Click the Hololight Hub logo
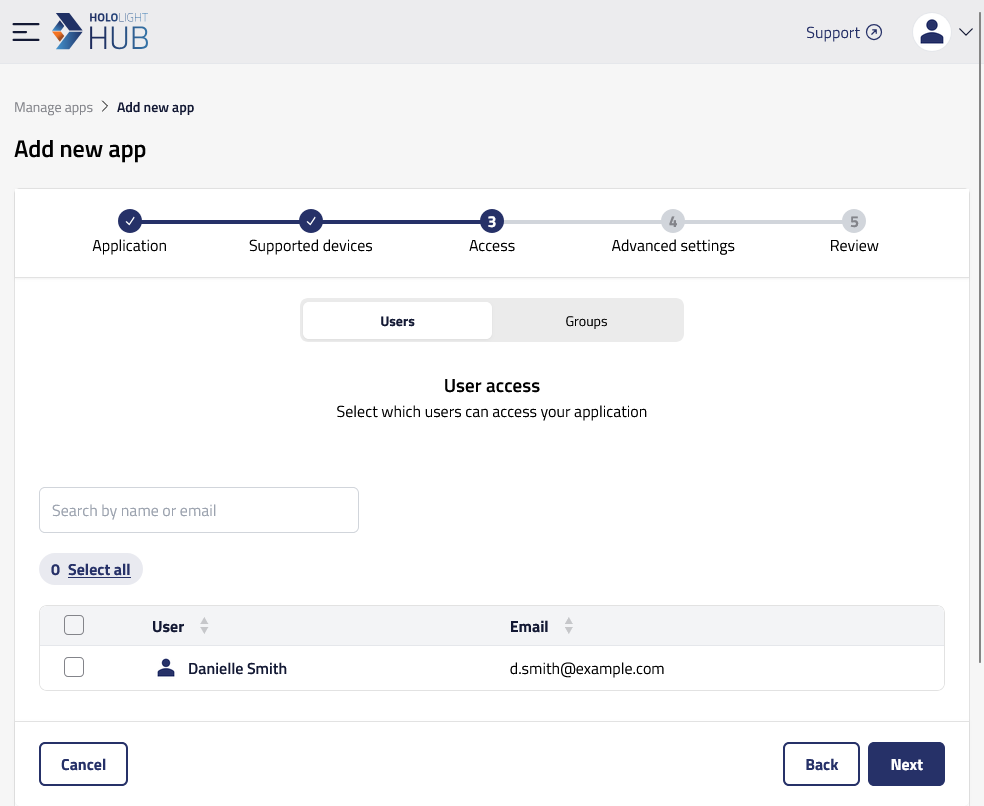 (x=100, y=31)
